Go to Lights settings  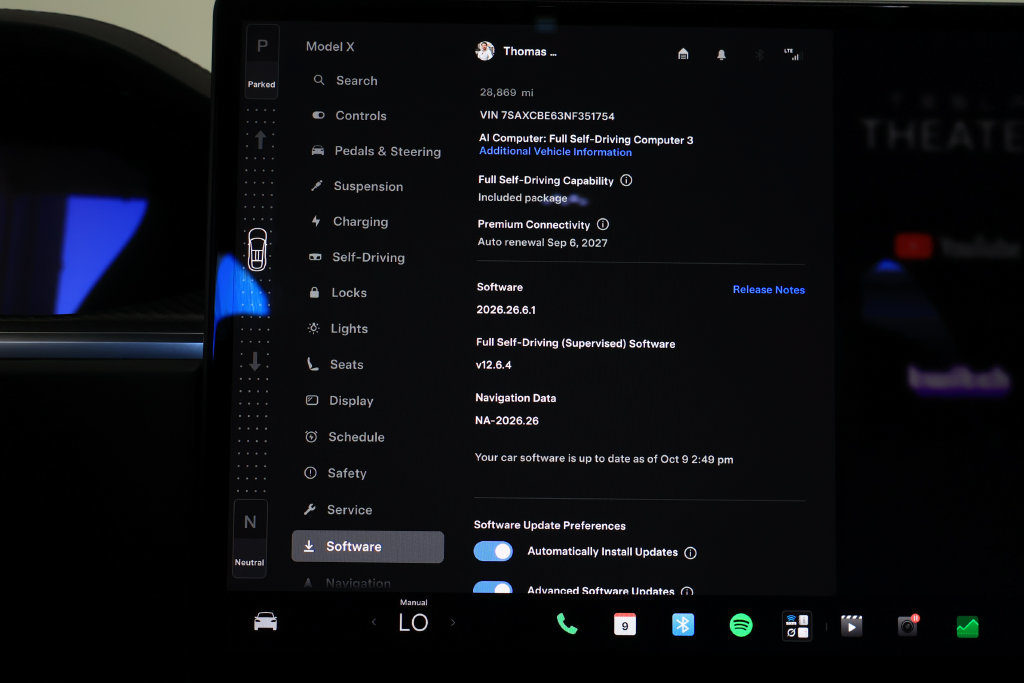[338, 328]
